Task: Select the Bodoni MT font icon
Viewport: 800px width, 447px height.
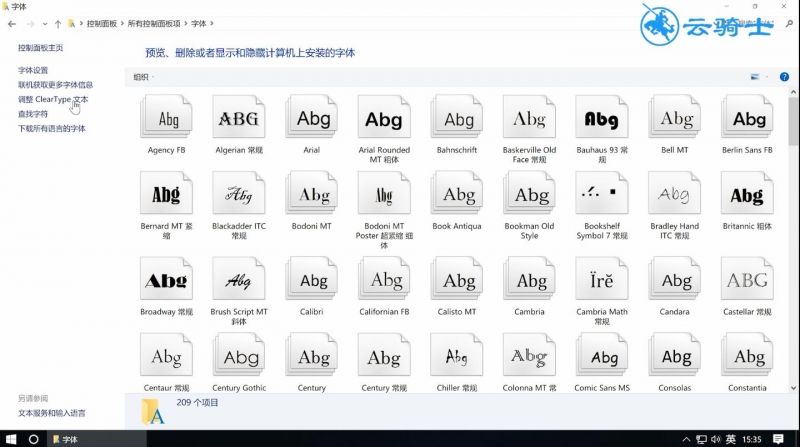Action: tap(312, 193)
